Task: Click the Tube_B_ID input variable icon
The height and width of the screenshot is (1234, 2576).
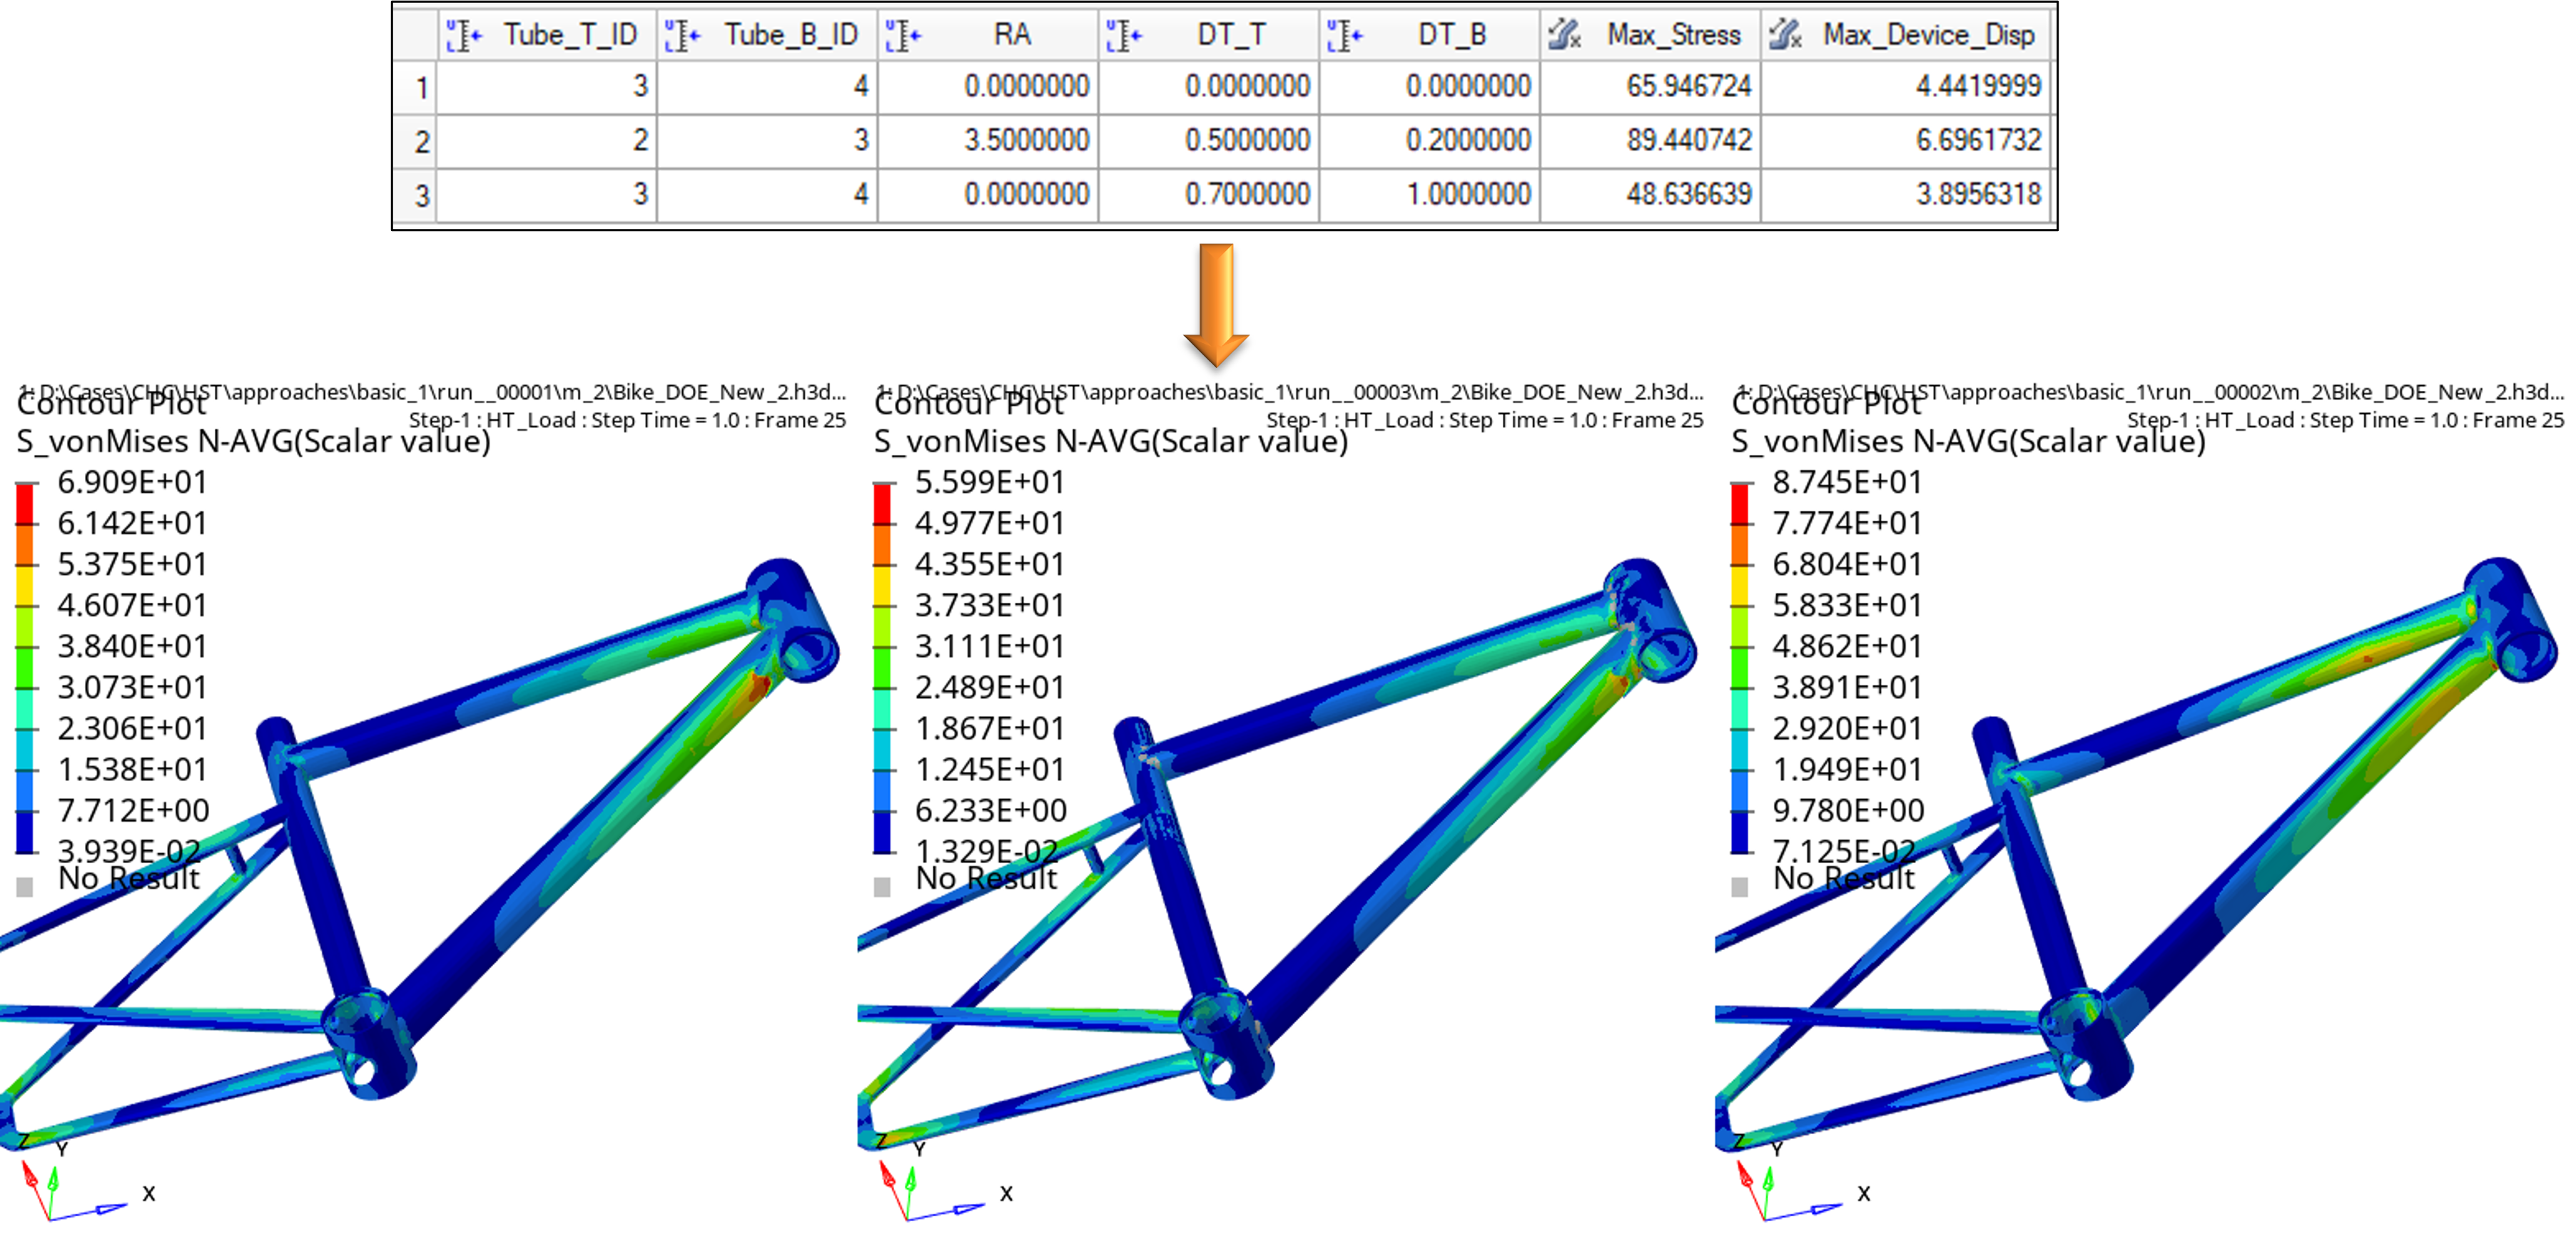Action: (683, 36)
